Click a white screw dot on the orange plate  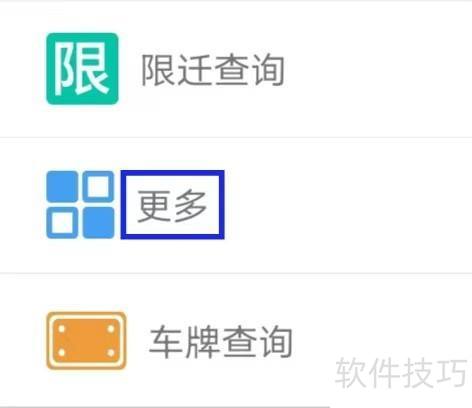coord(61,329)
